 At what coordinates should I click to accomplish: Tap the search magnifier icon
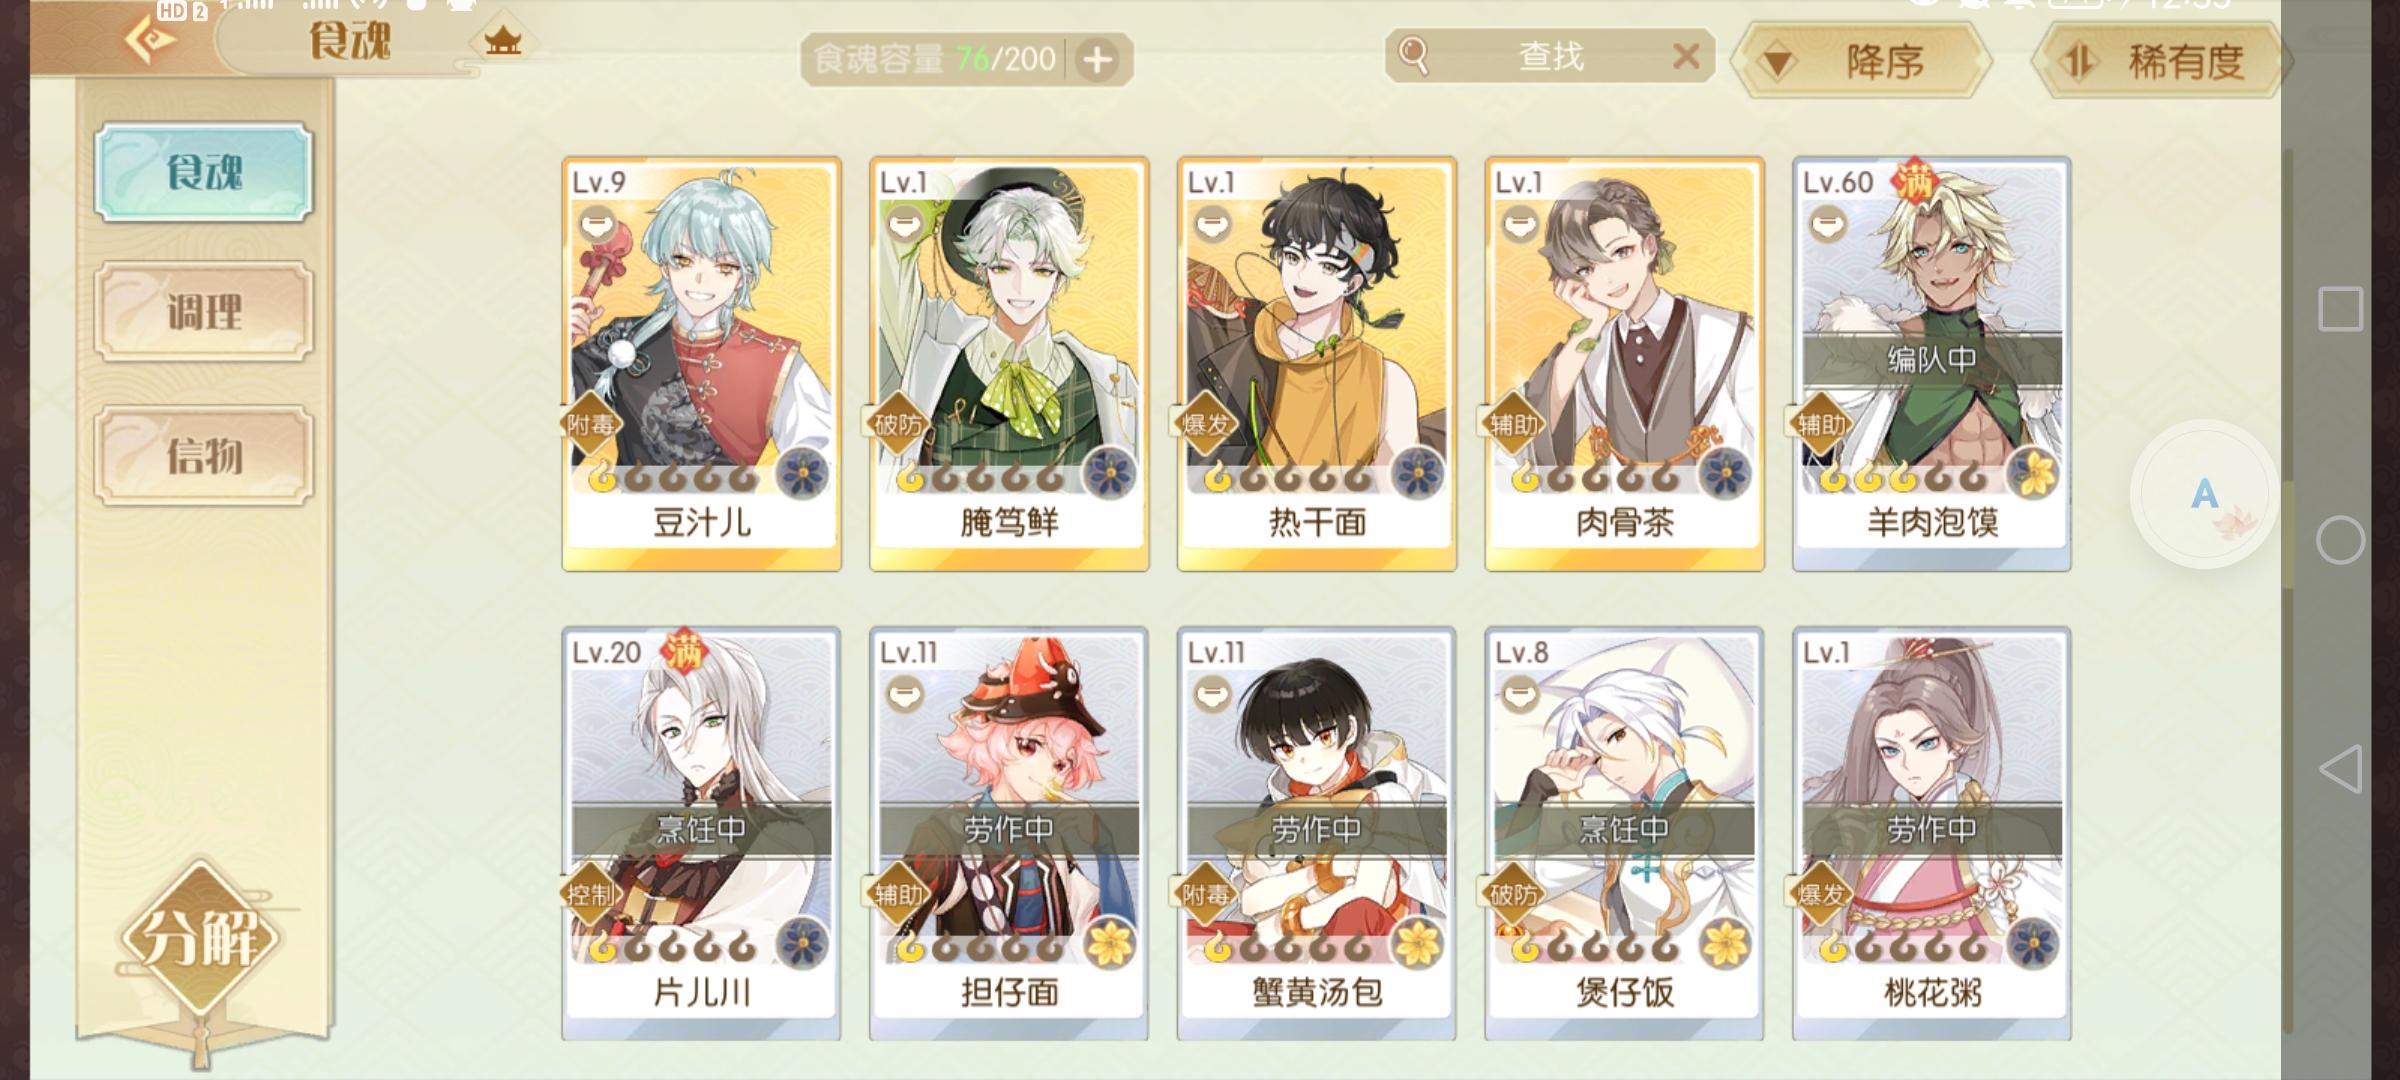pyautogui.click(x=1413, y=56)
